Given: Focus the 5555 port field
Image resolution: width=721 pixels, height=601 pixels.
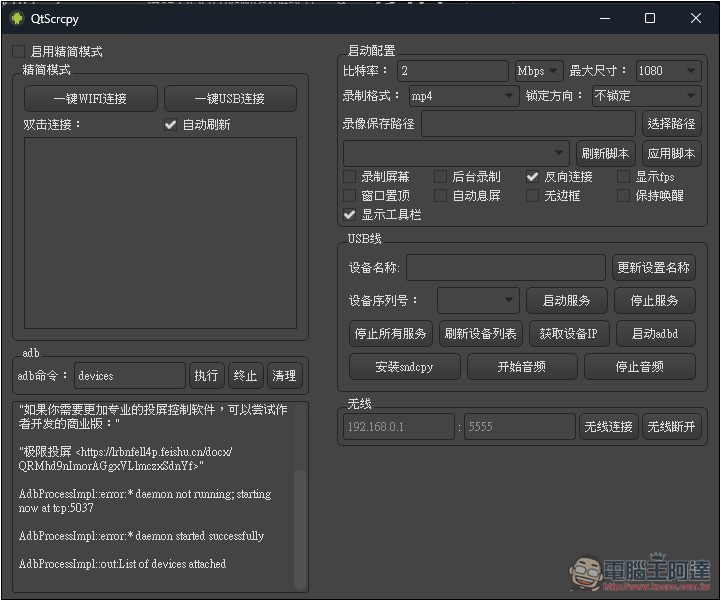Looking at the screenshot, I should (x=520, y=427).
